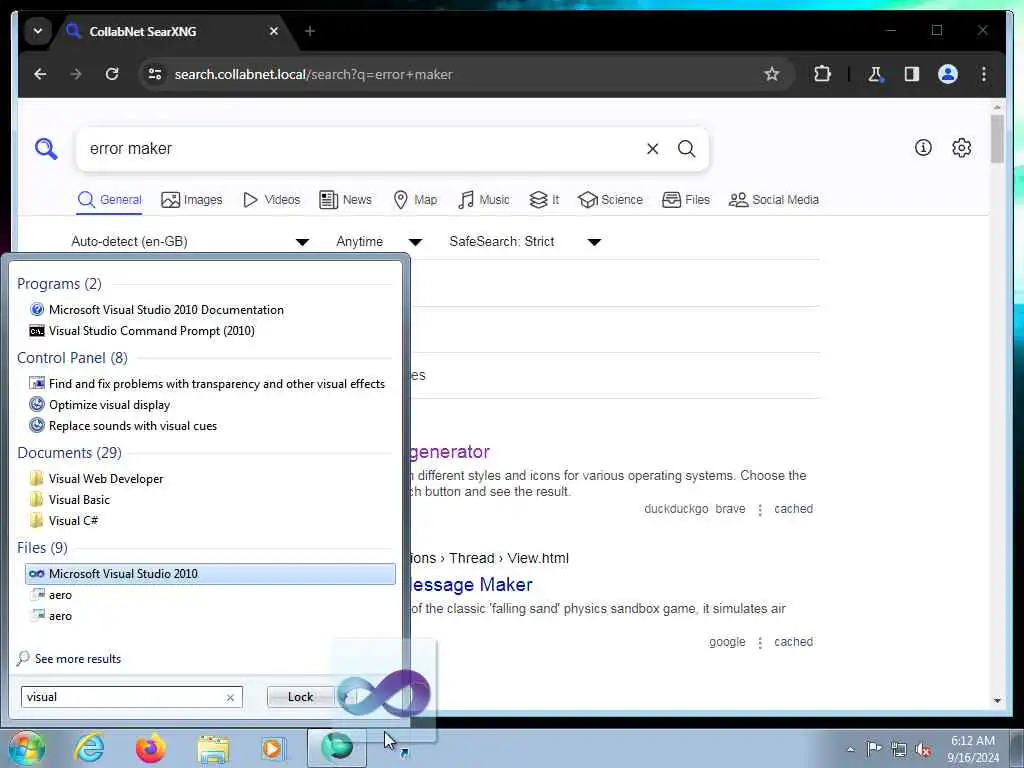
Task: Click the muted volume tray icon
Action: coord(923,749)
